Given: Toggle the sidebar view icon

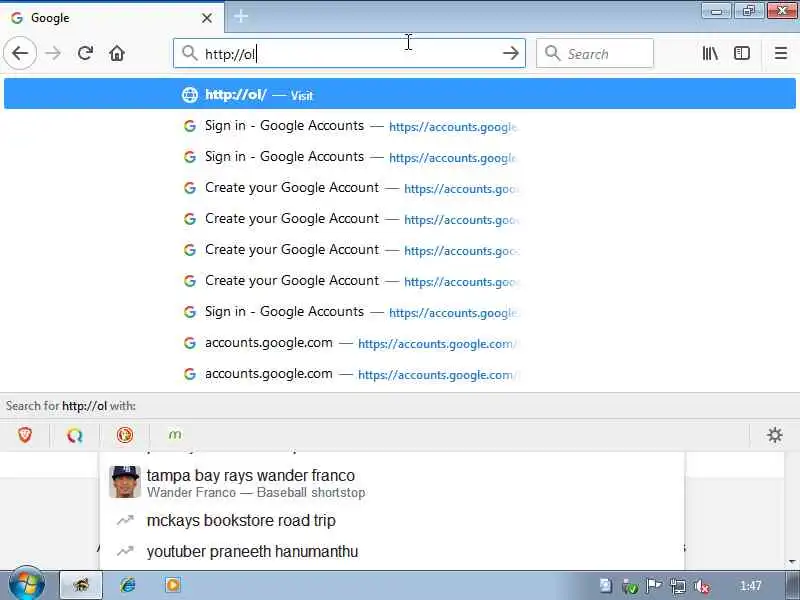Looking at the screenshot, I should click(x=742, y=53).
